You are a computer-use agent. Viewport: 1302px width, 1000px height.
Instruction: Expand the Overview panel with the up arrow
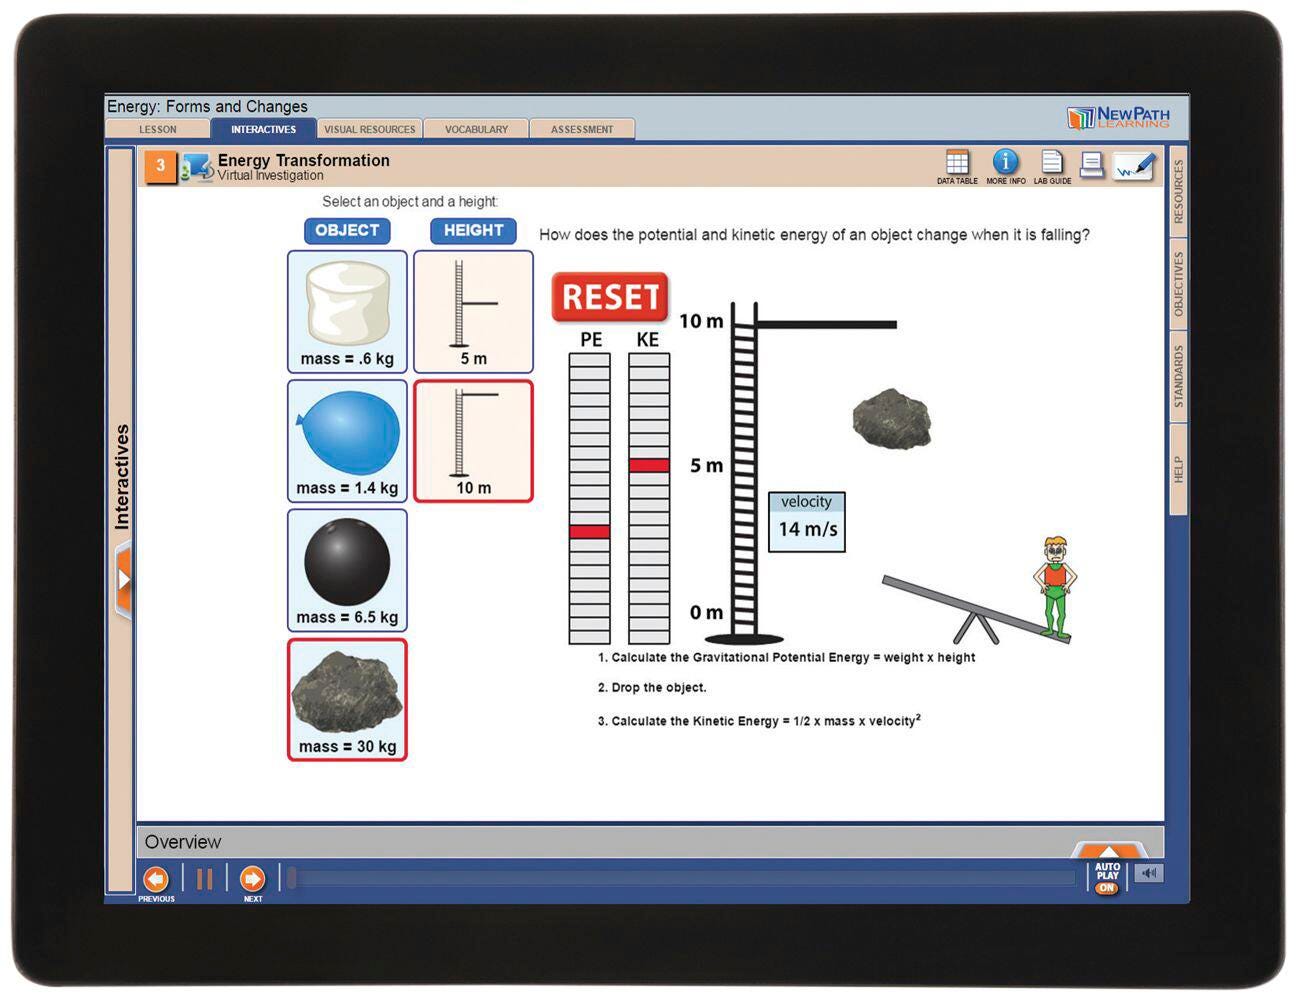coord(1108,849)
